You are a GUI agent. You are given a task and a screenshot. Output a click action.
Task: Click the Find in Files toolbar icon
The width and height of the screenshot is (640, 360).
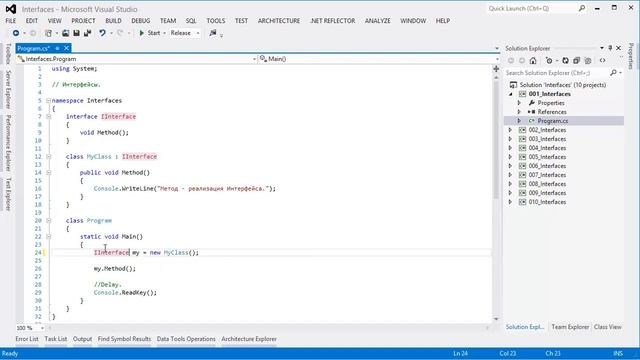tap(213, 33)
